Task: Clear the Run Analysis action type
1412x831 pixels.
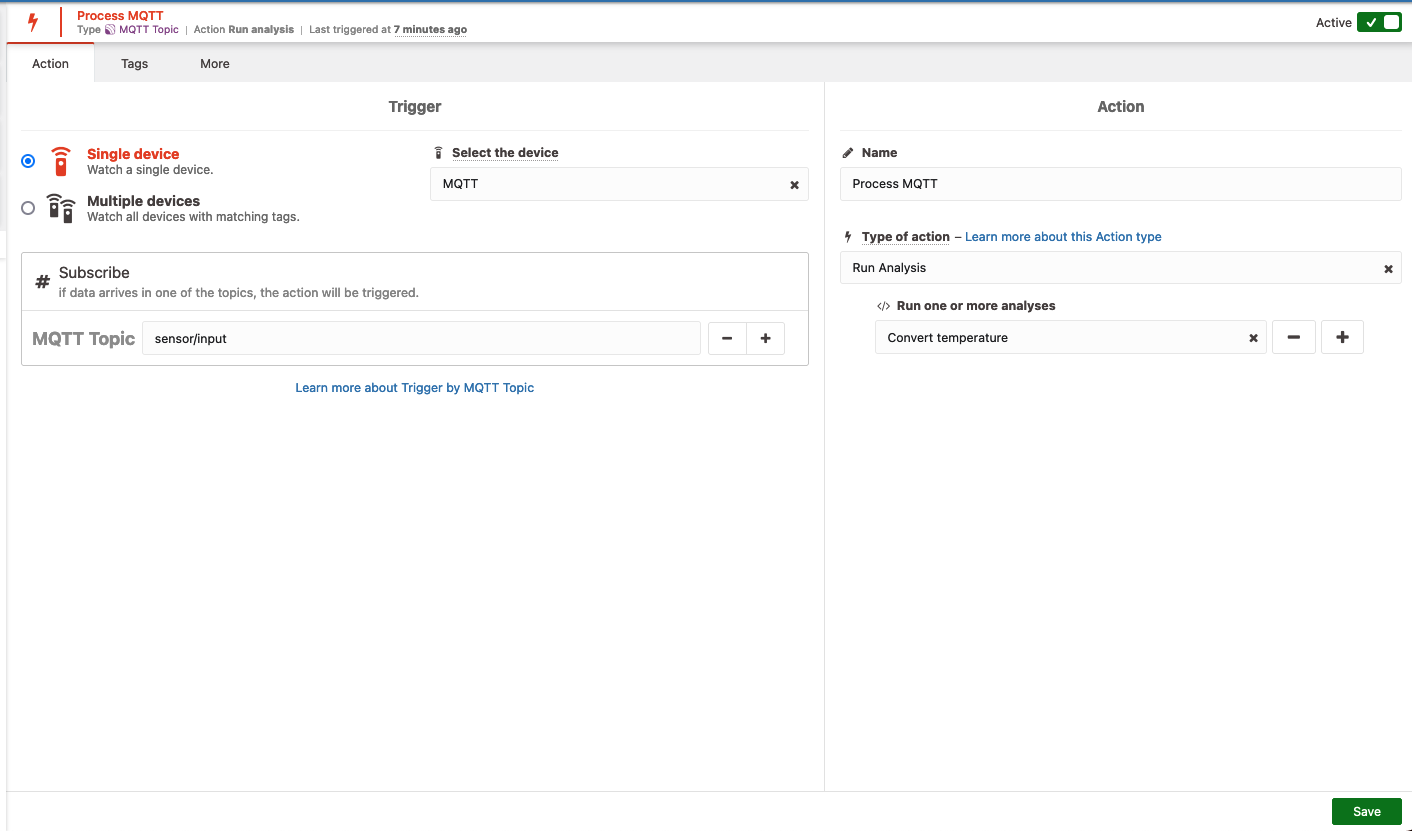Action: pyautogui.click(x=1388, y=269)
